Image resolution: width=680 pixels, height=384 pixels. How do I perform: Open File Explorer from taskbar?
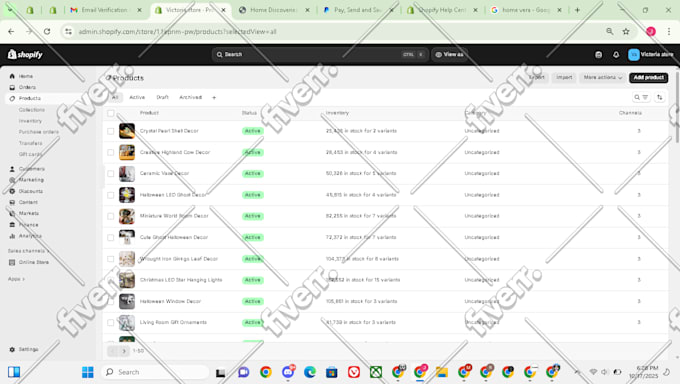point(441,372)
